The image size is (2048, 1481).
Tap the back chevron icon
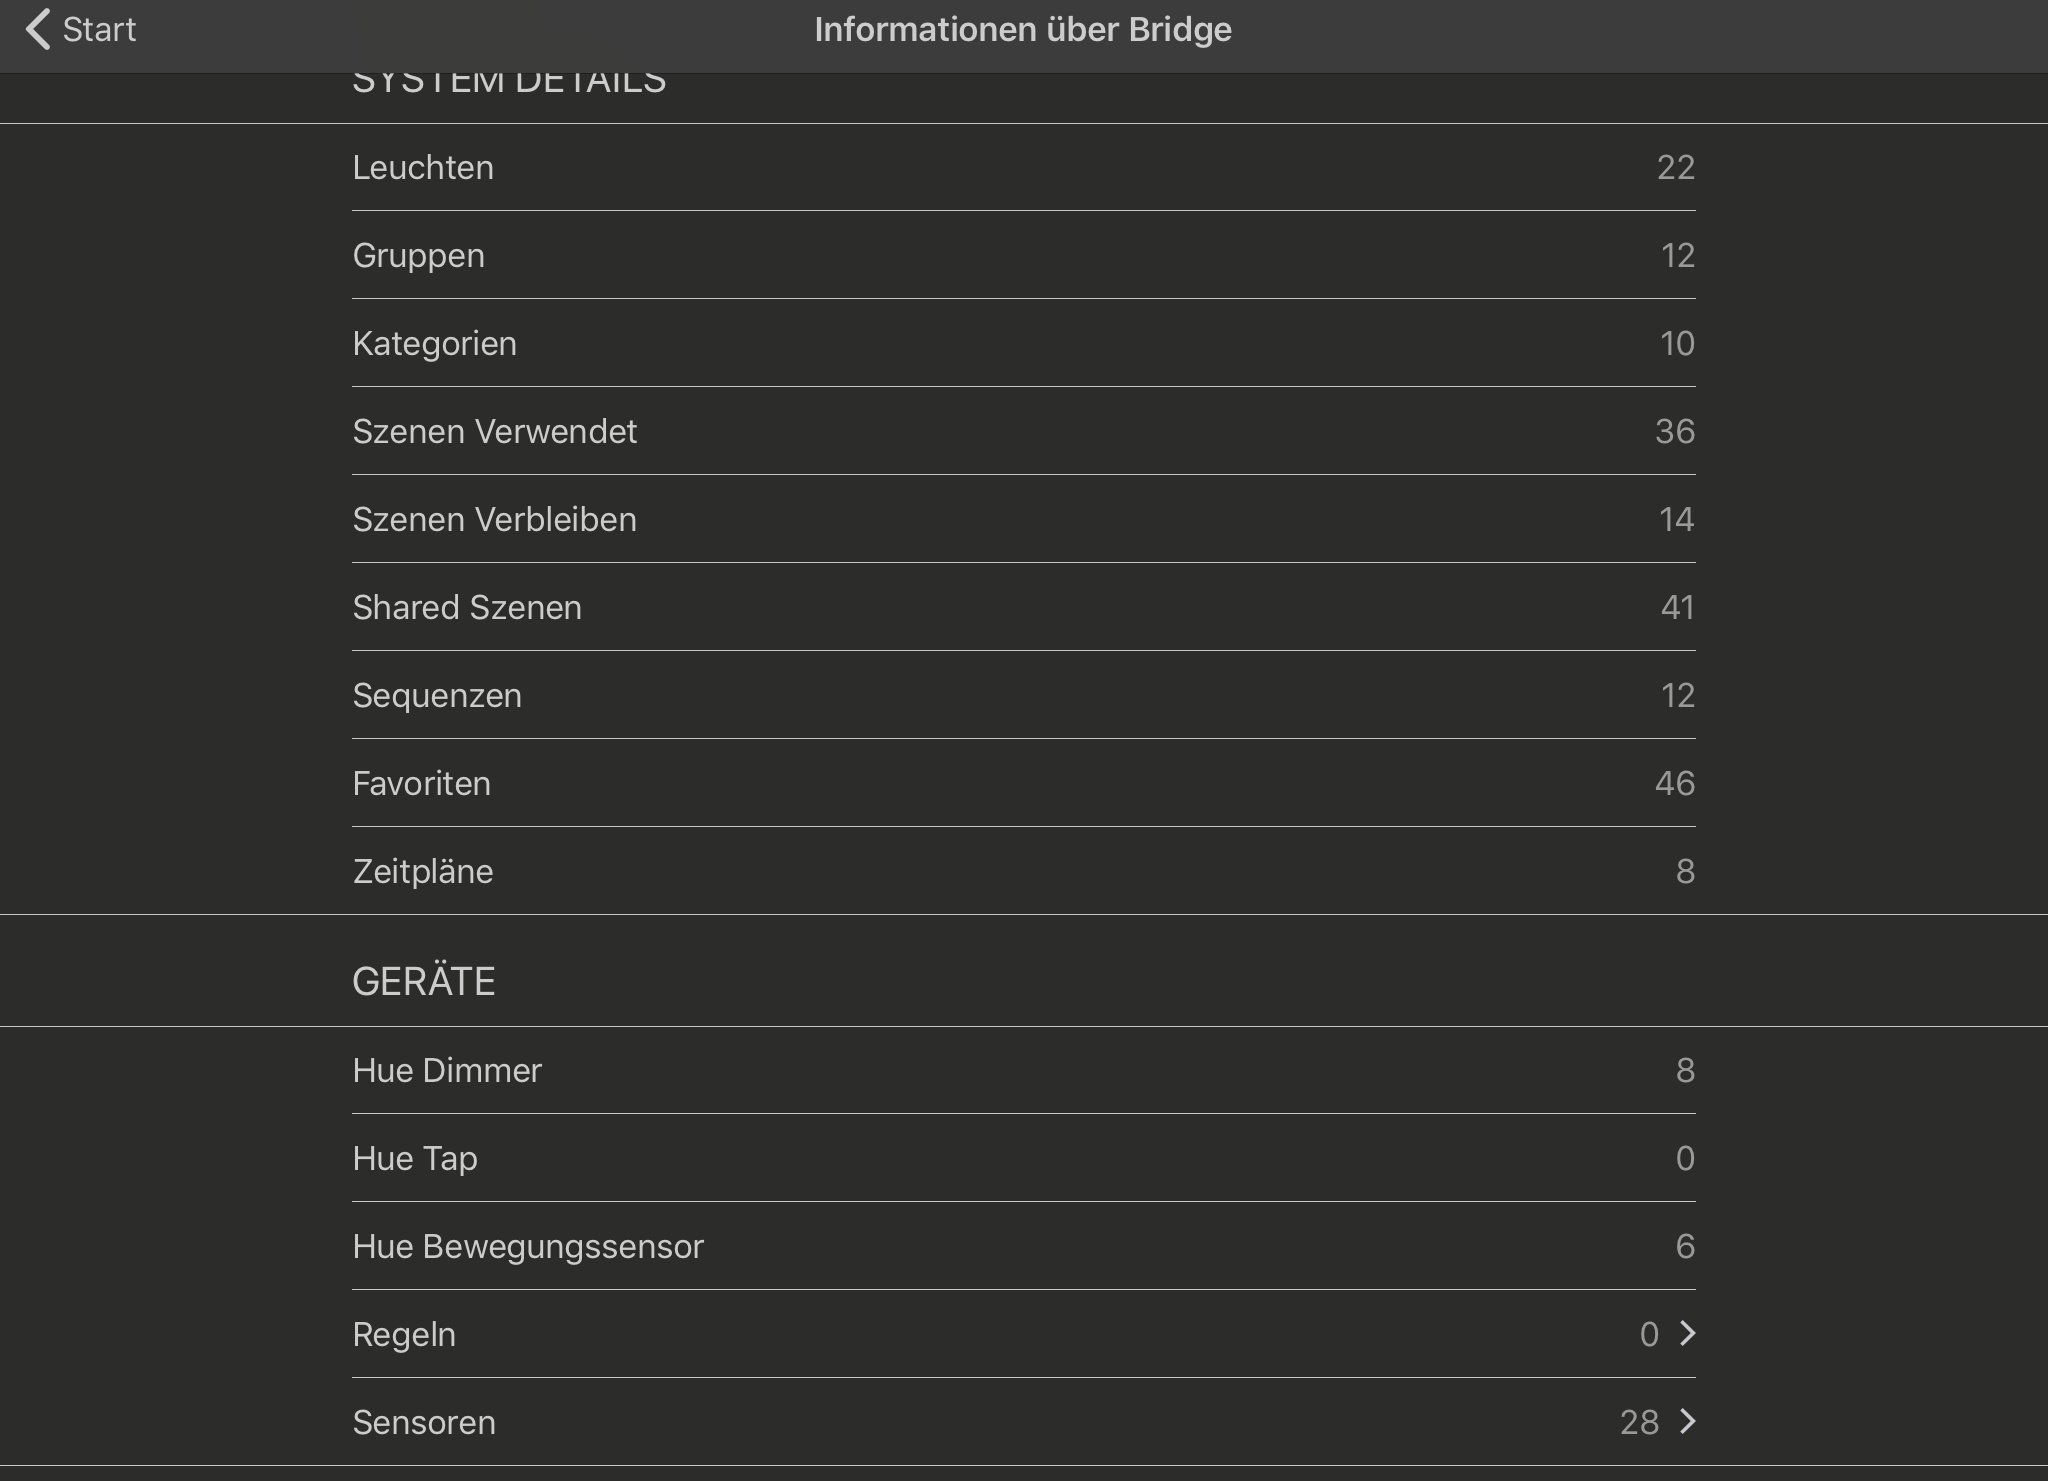click(38, 30)
